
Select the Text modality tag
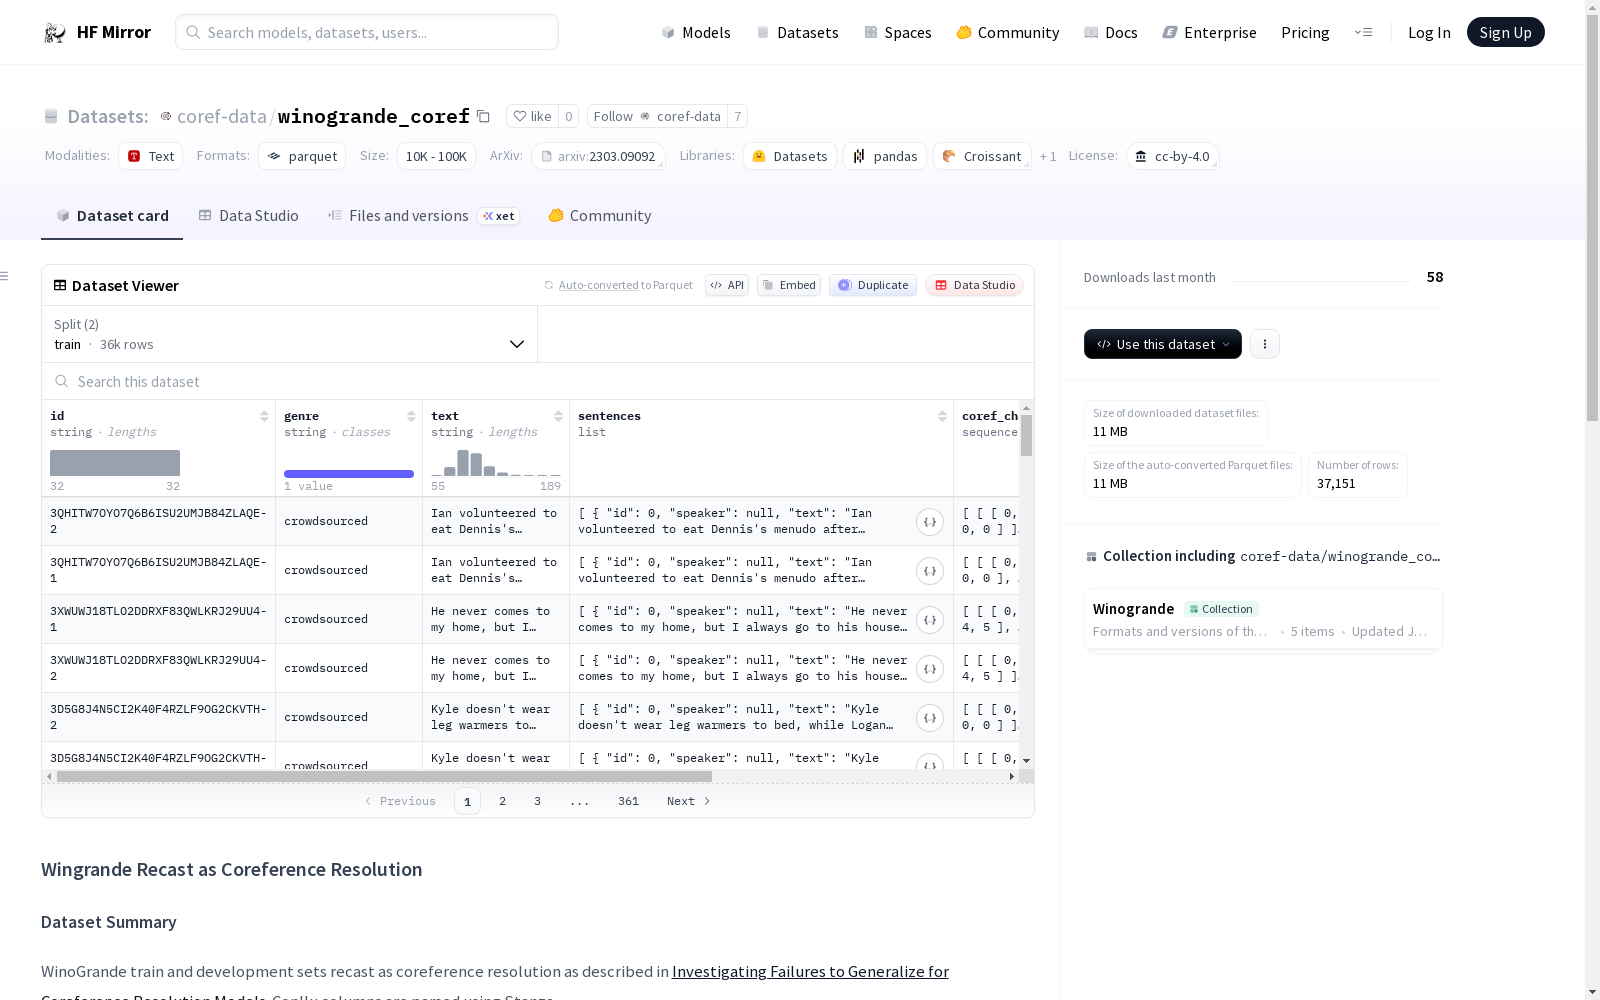click(x=151, y=156)
